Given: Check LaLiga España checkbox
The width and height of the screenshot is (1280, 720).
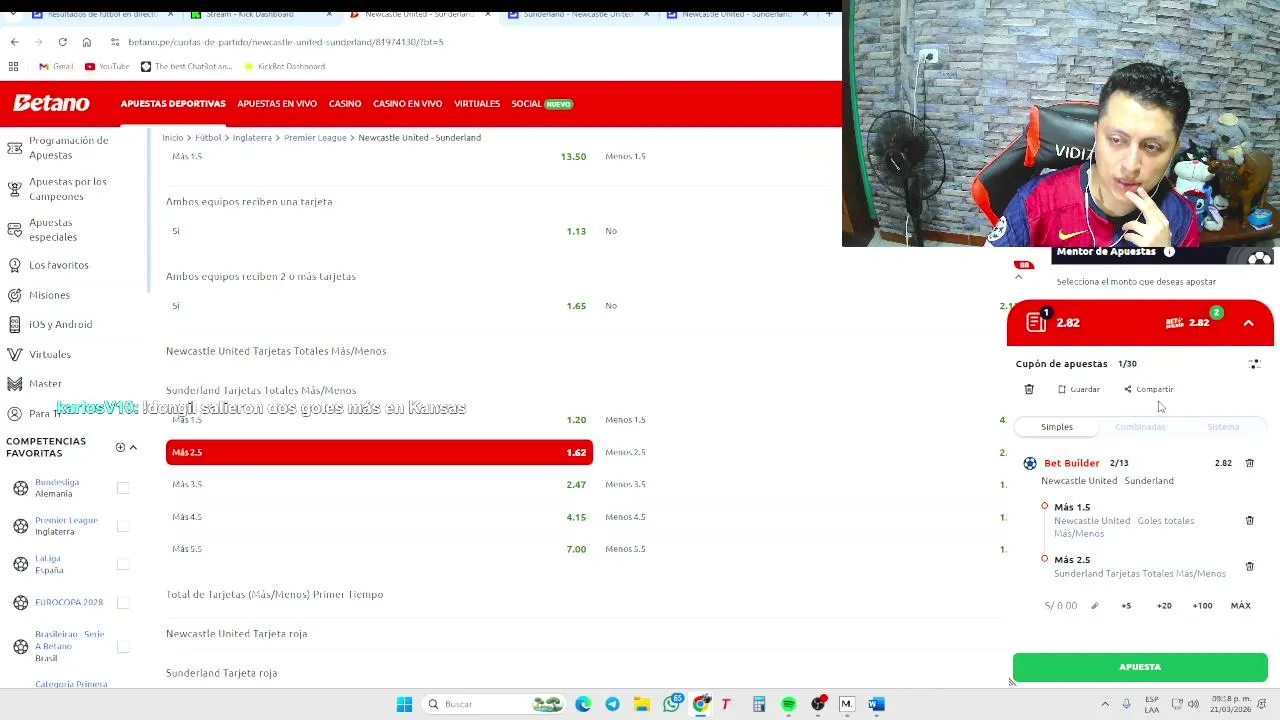Looking at the screenshot, I should (x=123, y=564).
